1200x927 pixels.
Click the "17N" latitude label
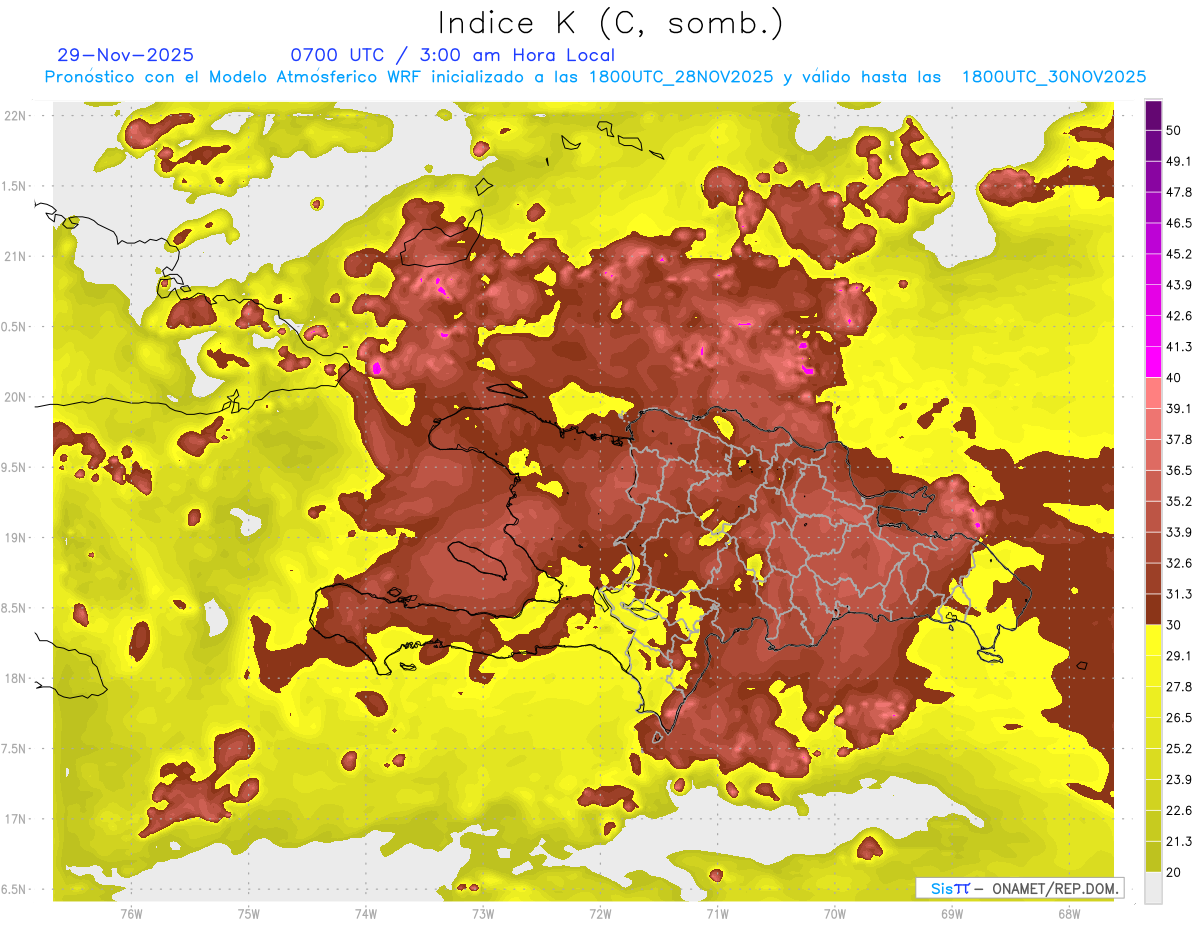tap(16, 819)
